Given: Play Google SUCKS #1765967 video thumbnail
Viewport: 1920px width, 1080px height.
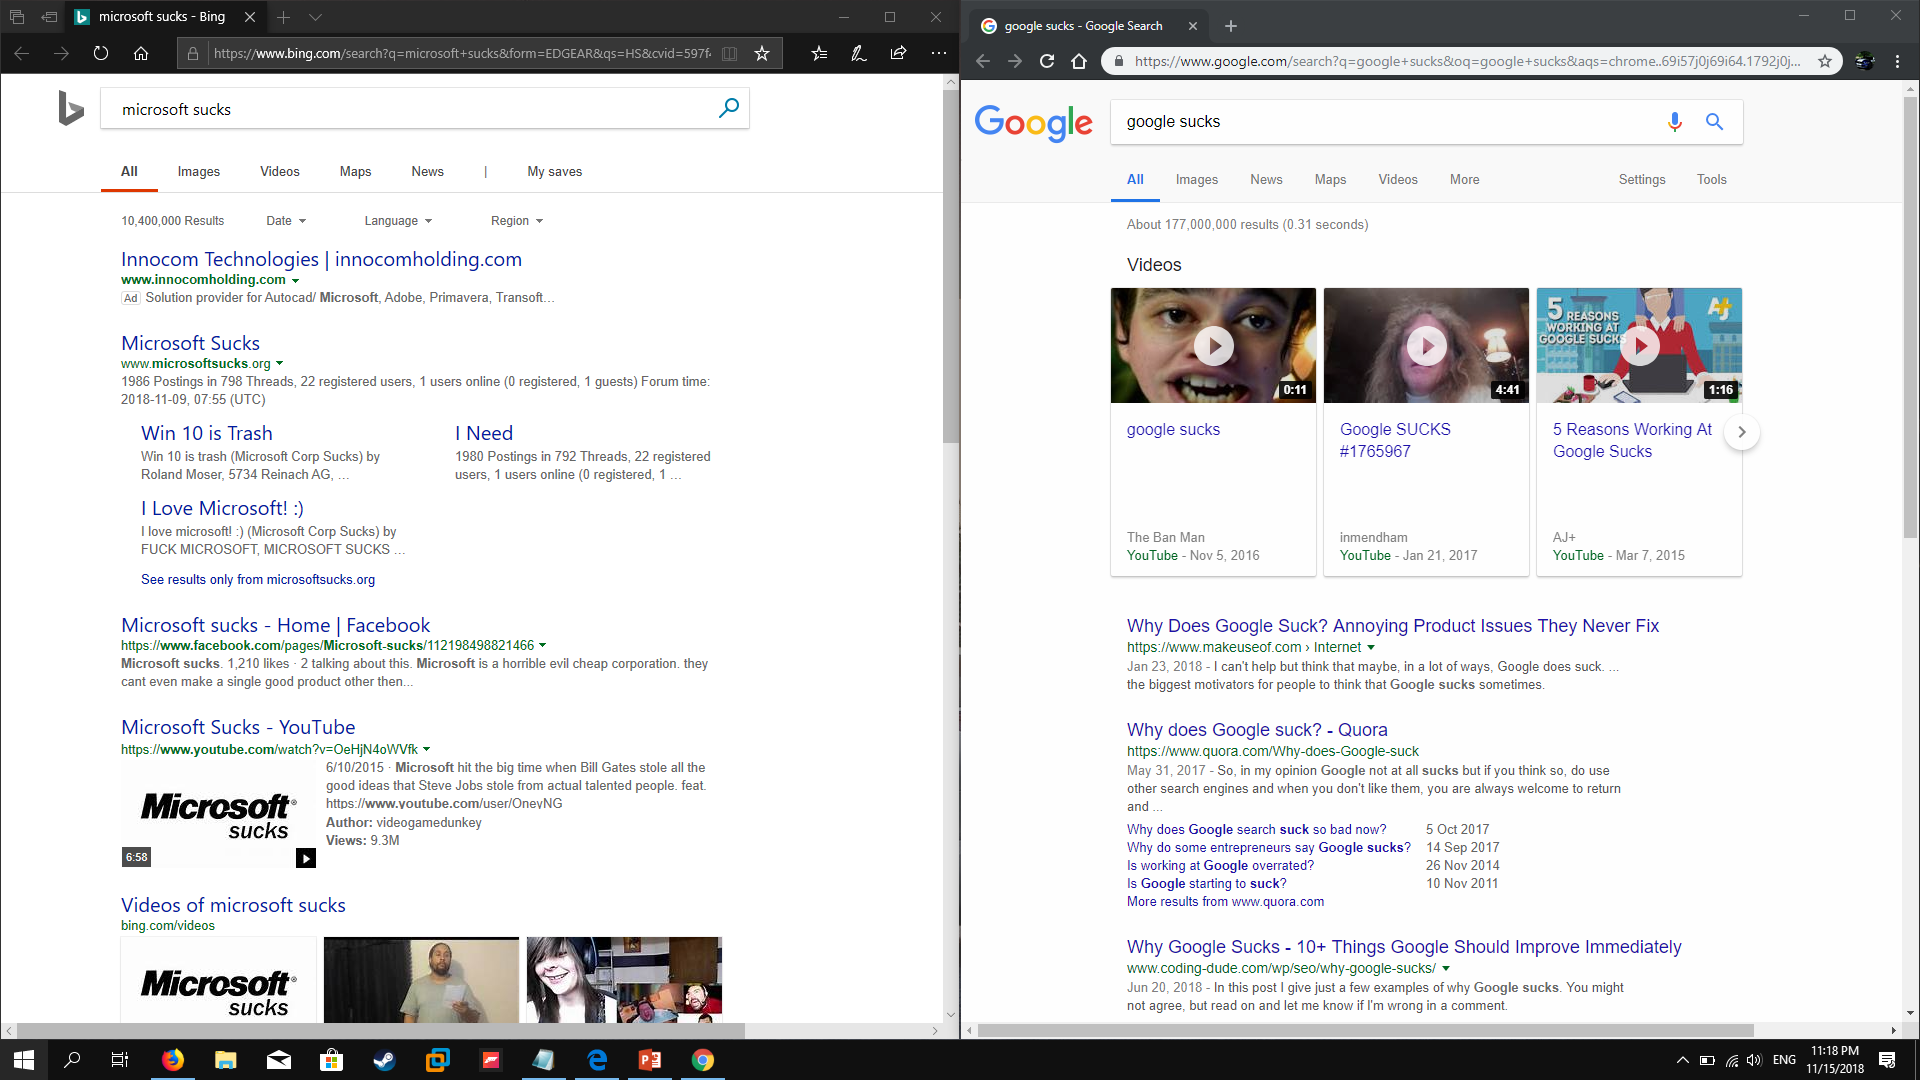Looking at the screenshot, I should pos(1426,346).
